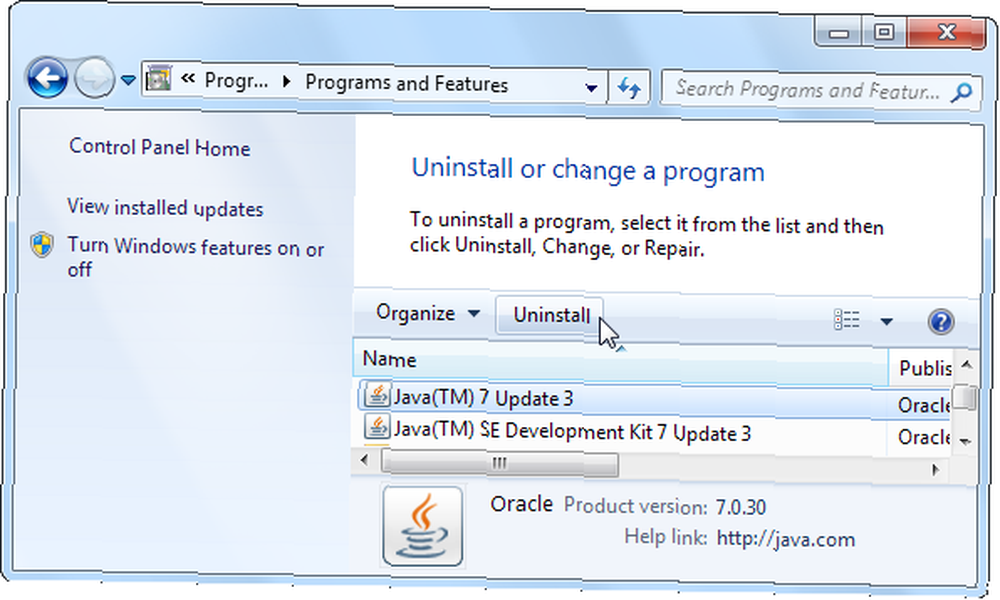Change view using the view icon
This screenshot has width=1000, height=600.
tap(846, 319)
